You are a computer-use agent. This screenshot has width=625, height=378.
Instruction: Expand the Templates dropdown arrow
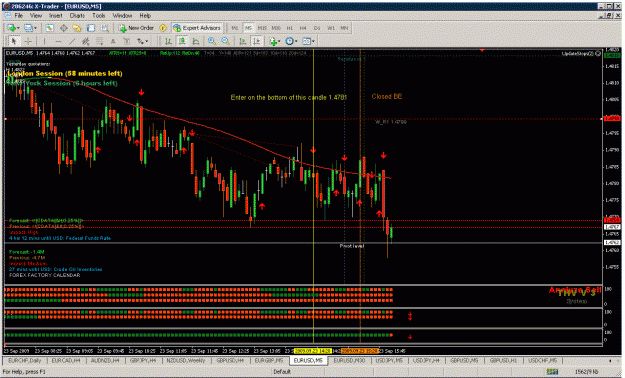click(313, 41)
